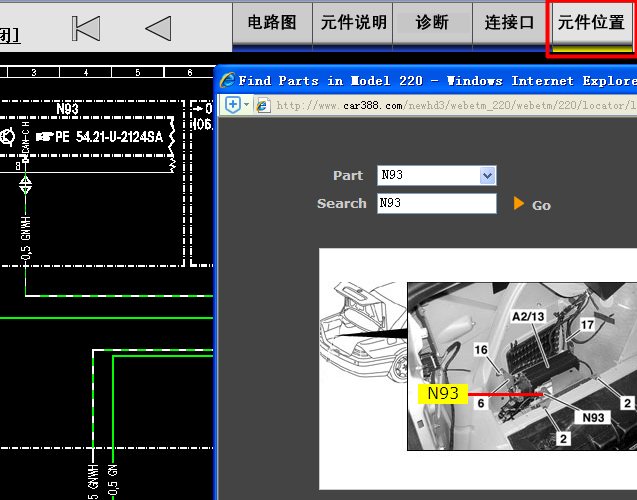The image size is (637, 500).
Task: Click the N93 component title in the diagram
Action: (x=67, y=109)
